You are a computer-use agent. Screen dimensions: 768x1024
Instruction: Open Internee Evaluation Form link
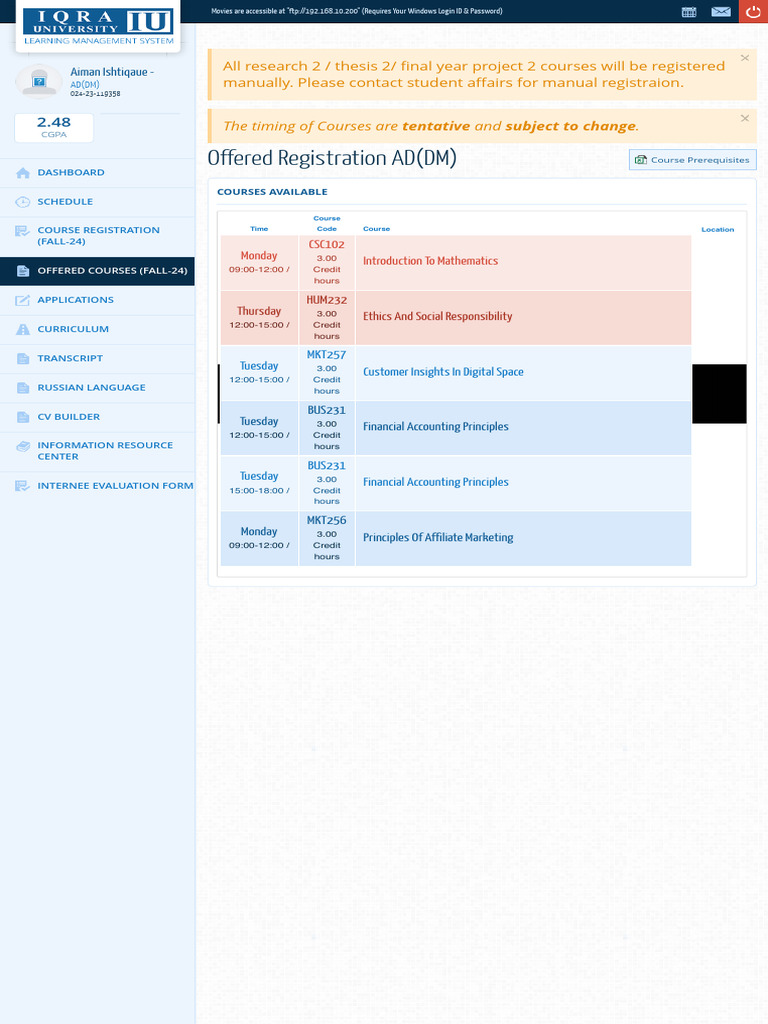click(97, 486)
